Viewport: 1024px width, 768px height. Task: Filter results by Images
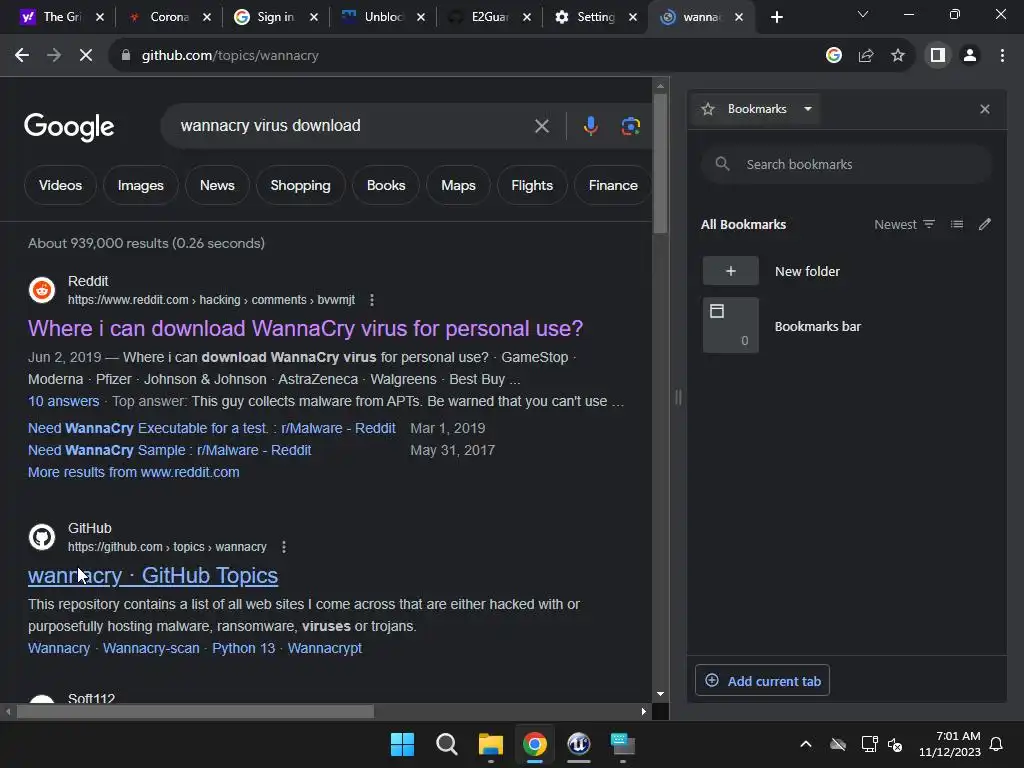(x=140, y=185)
